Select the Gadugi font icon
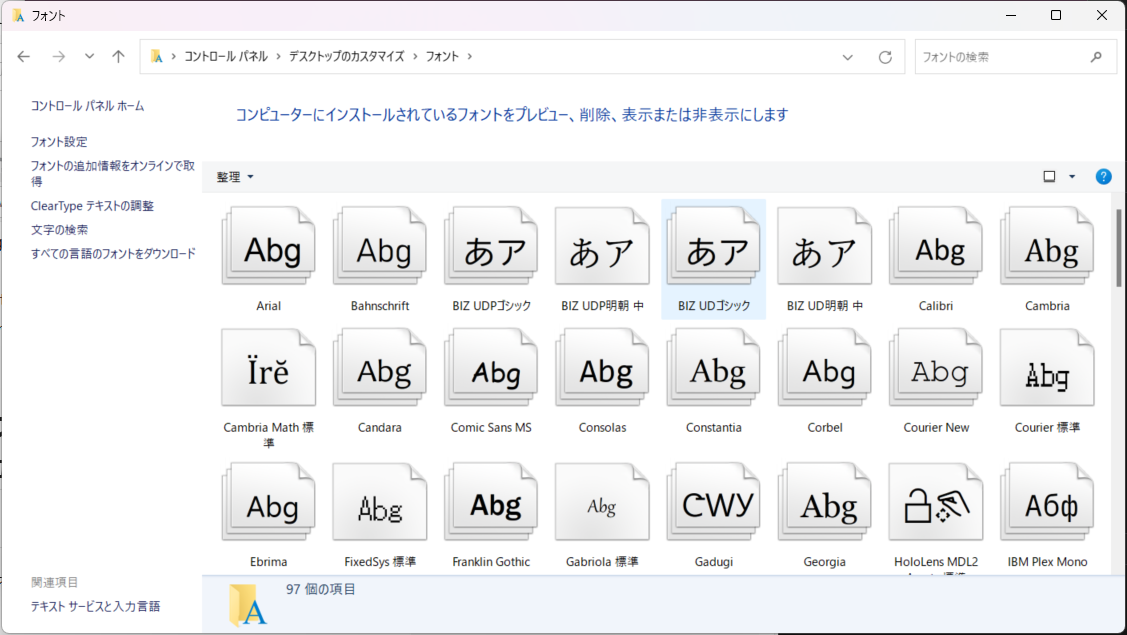The image size is (1127, 635). [714, 503]
